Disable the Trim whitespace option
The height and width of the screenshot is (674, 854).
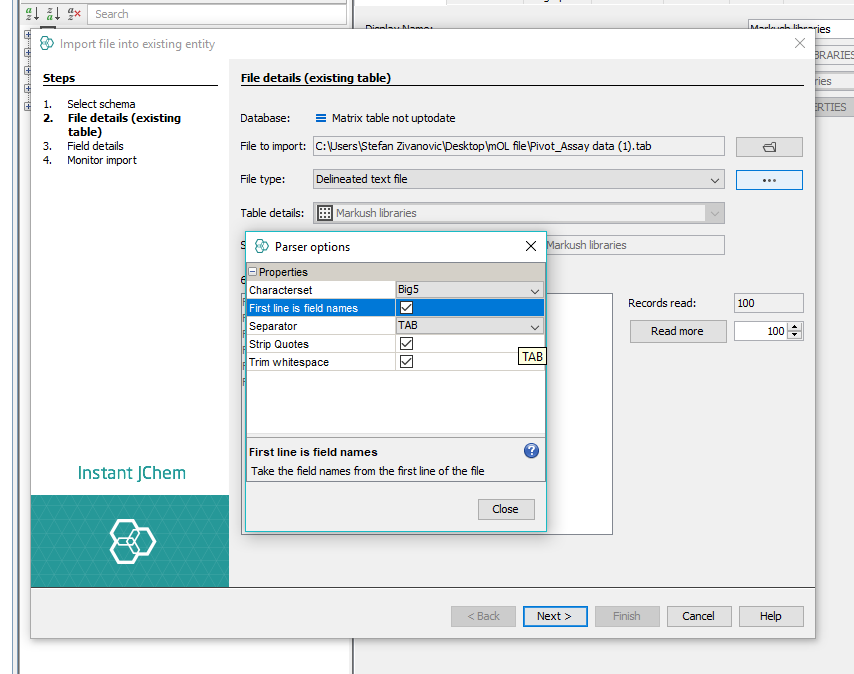(x=406, y=362)
